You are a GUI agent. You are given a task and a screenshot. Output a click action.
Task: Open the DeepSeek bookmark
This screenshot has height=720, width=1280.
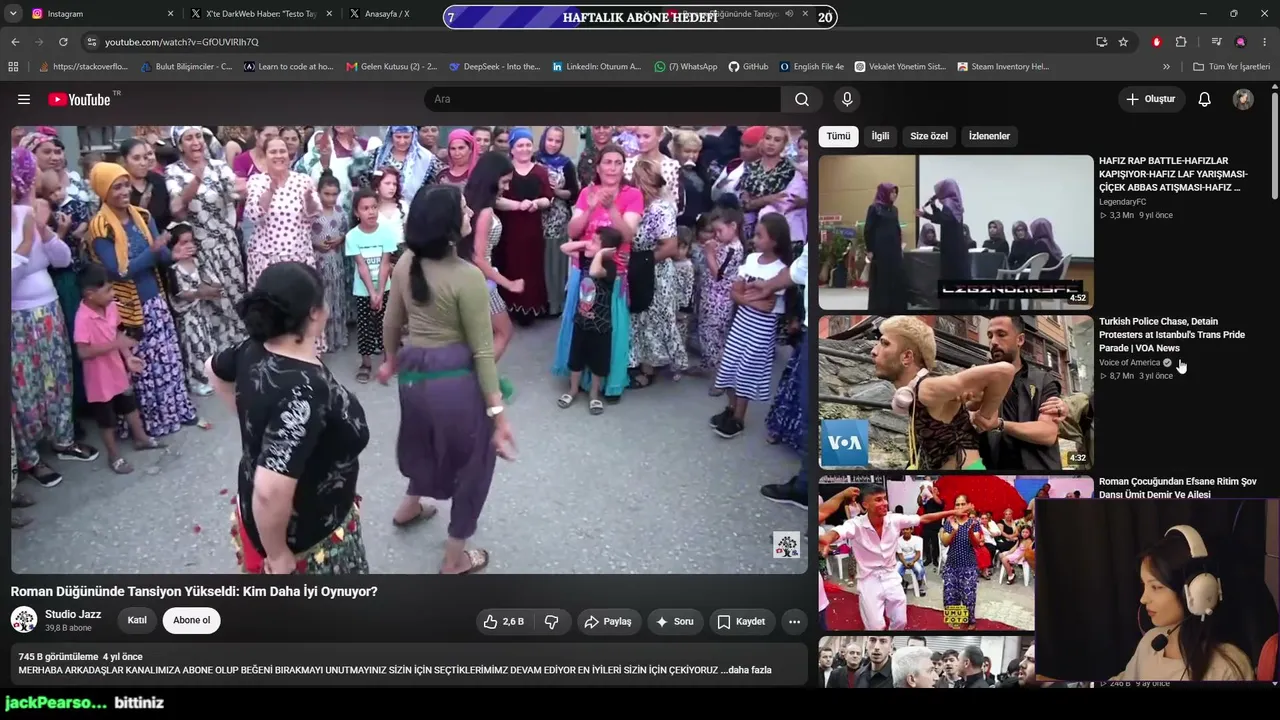(495, 67)
